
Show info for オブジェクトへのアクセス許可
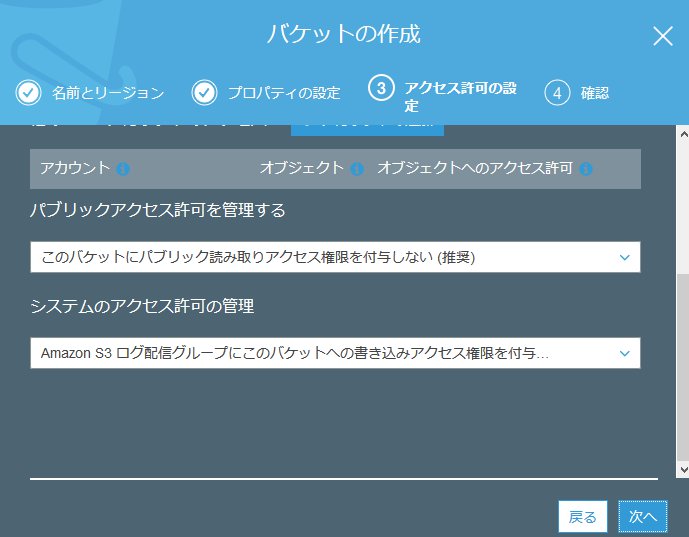[586, 169]
